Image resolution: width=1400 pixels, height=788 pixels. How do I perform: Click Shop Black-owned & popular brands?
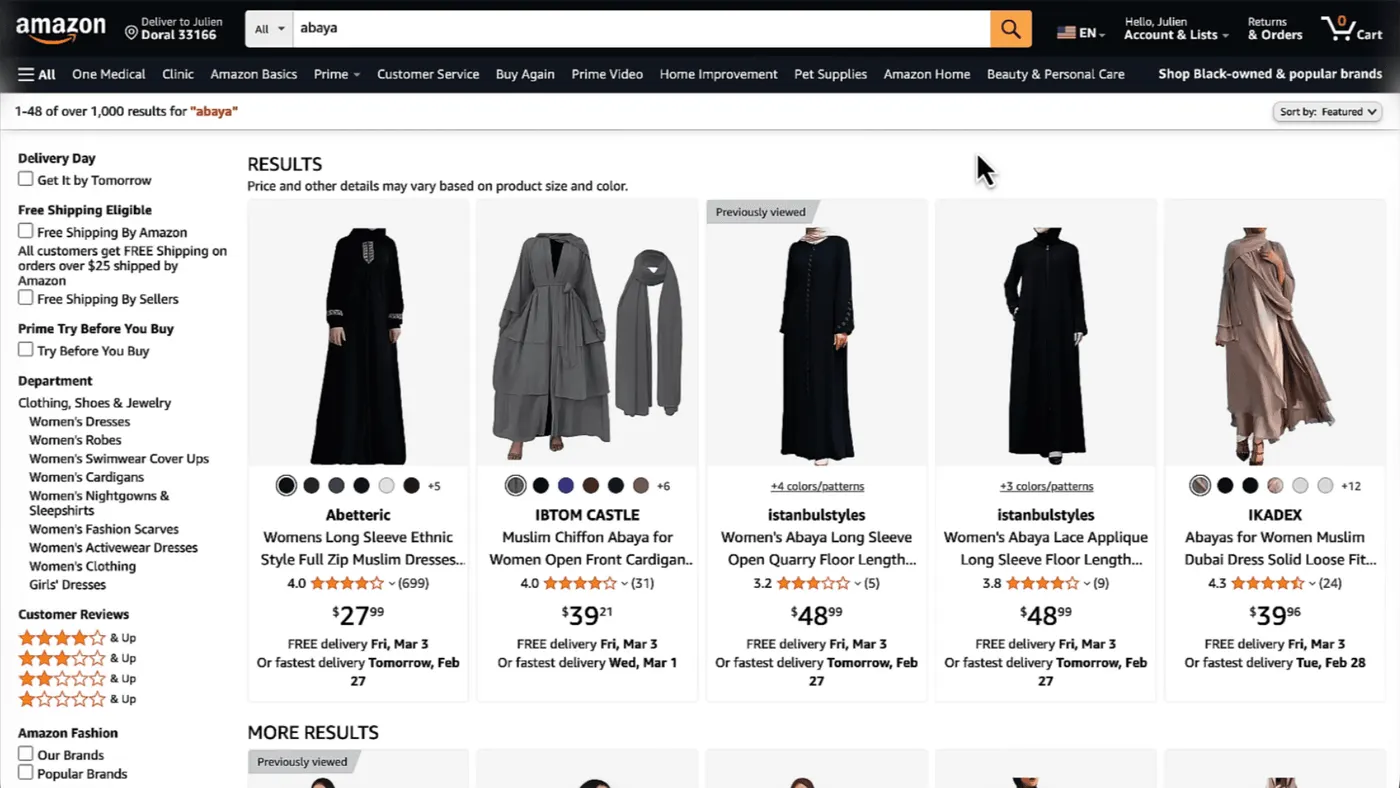coord(1270,74)
